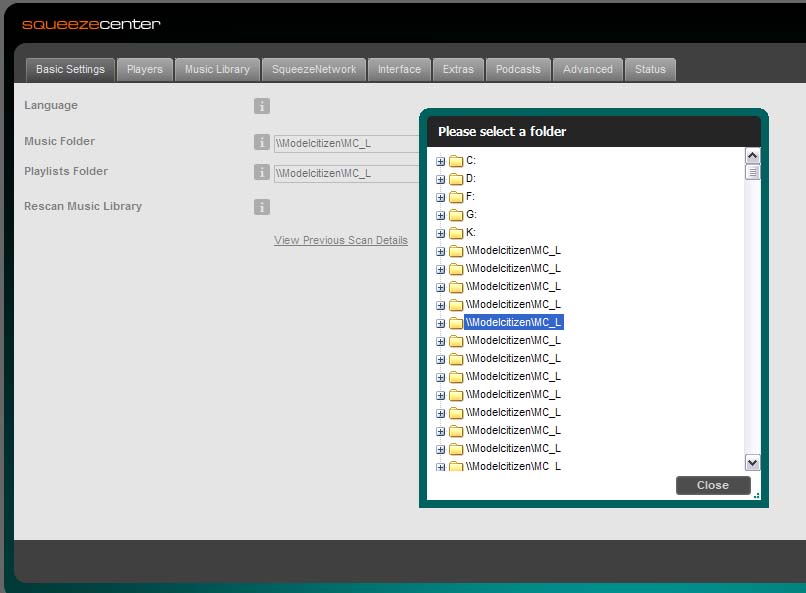The height and width of the screenshot is (593, 806).
Task: Click the info icon next to Language
Action: pyautogui.click(x=262, y=106)
